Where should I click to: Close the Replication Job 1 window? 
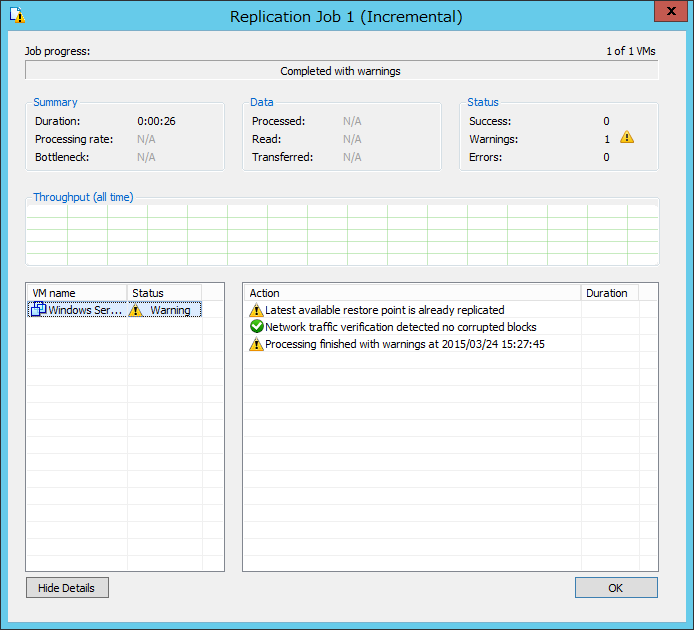671,11
